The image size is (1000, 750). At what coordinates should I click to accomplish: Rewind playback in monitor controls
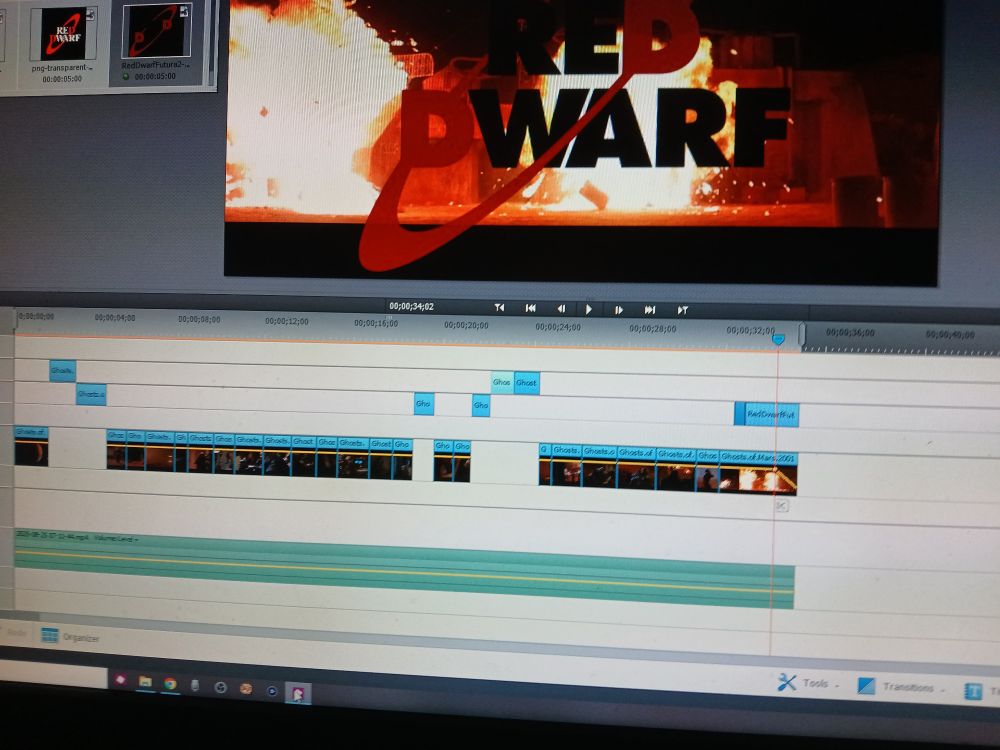click(x=531, y=308)
